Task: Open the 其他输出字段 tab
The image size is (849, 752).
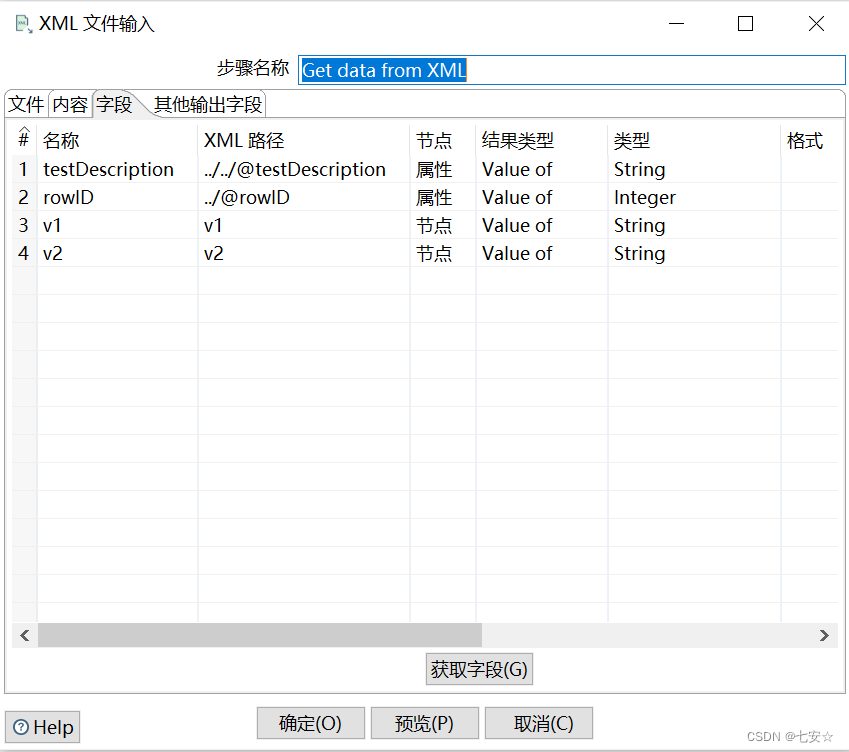Action: point(205,103)
